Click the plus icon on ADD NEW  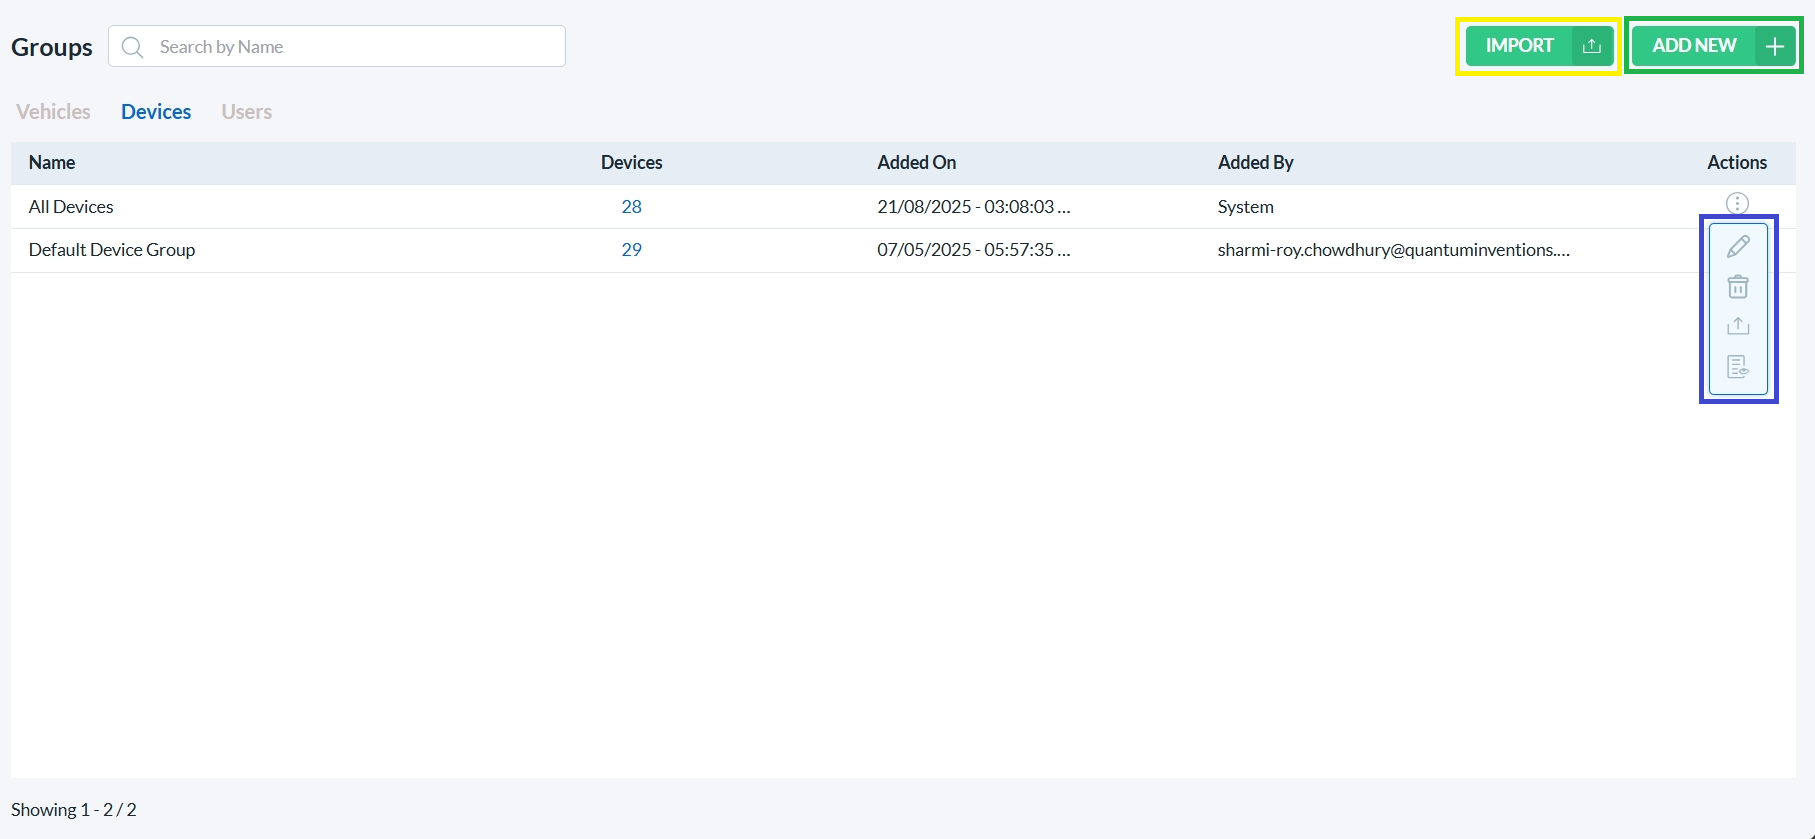[x=1774, y=46]
